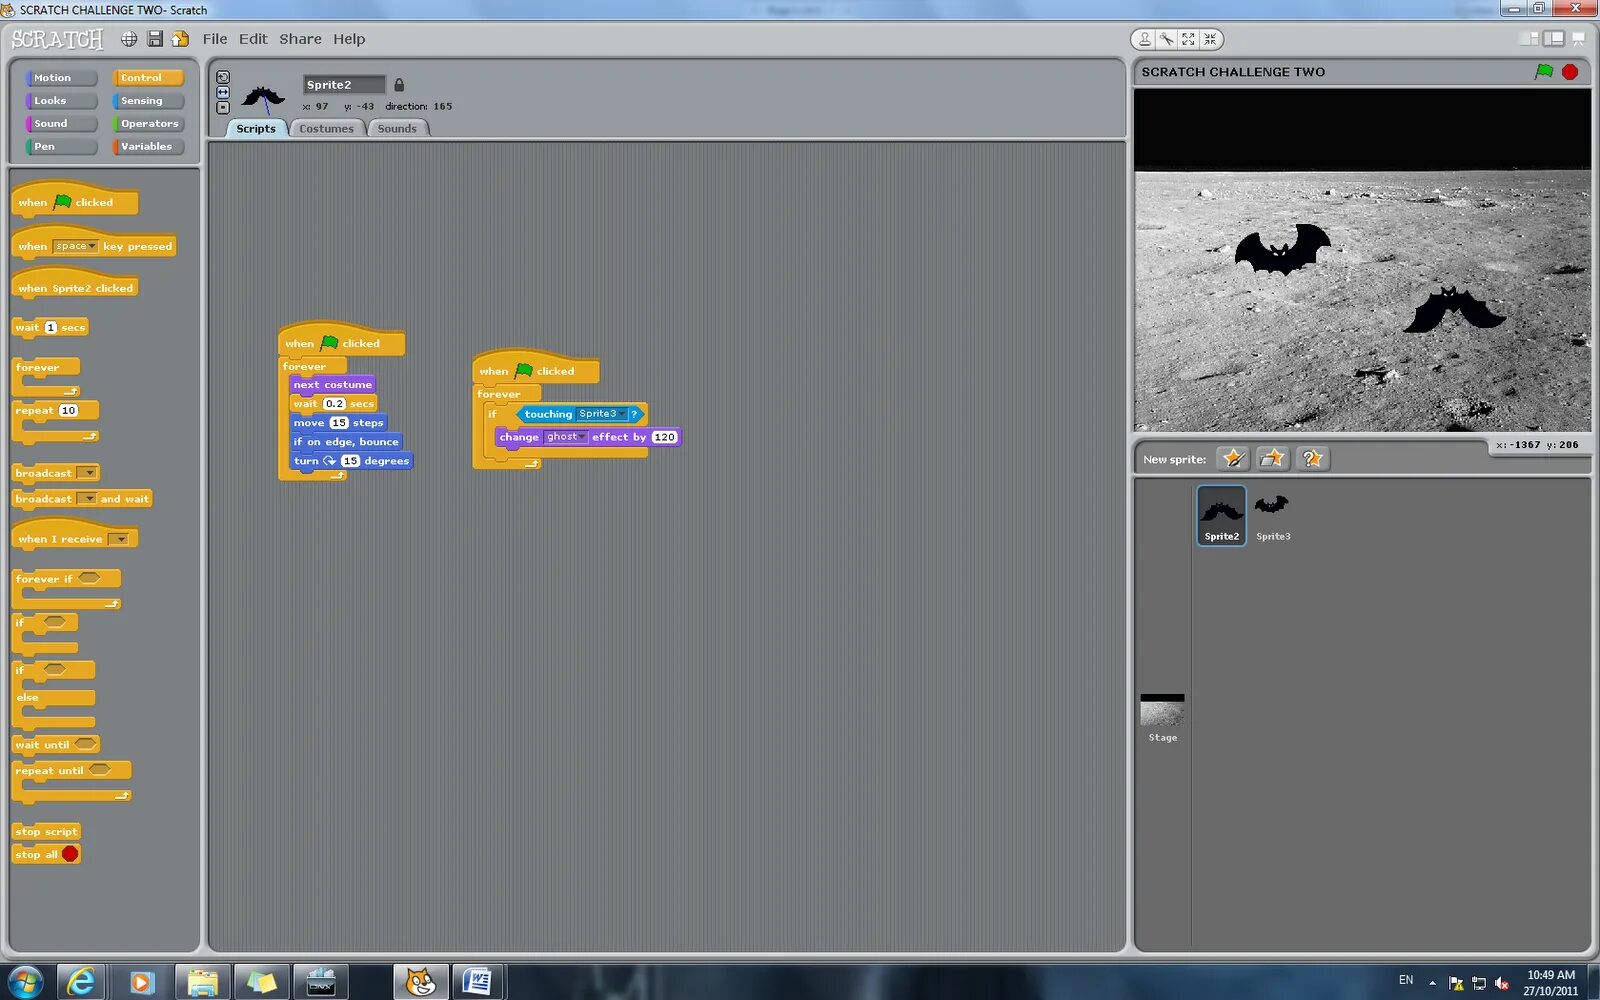Choose a new sprite from file

click(1272, 458)
